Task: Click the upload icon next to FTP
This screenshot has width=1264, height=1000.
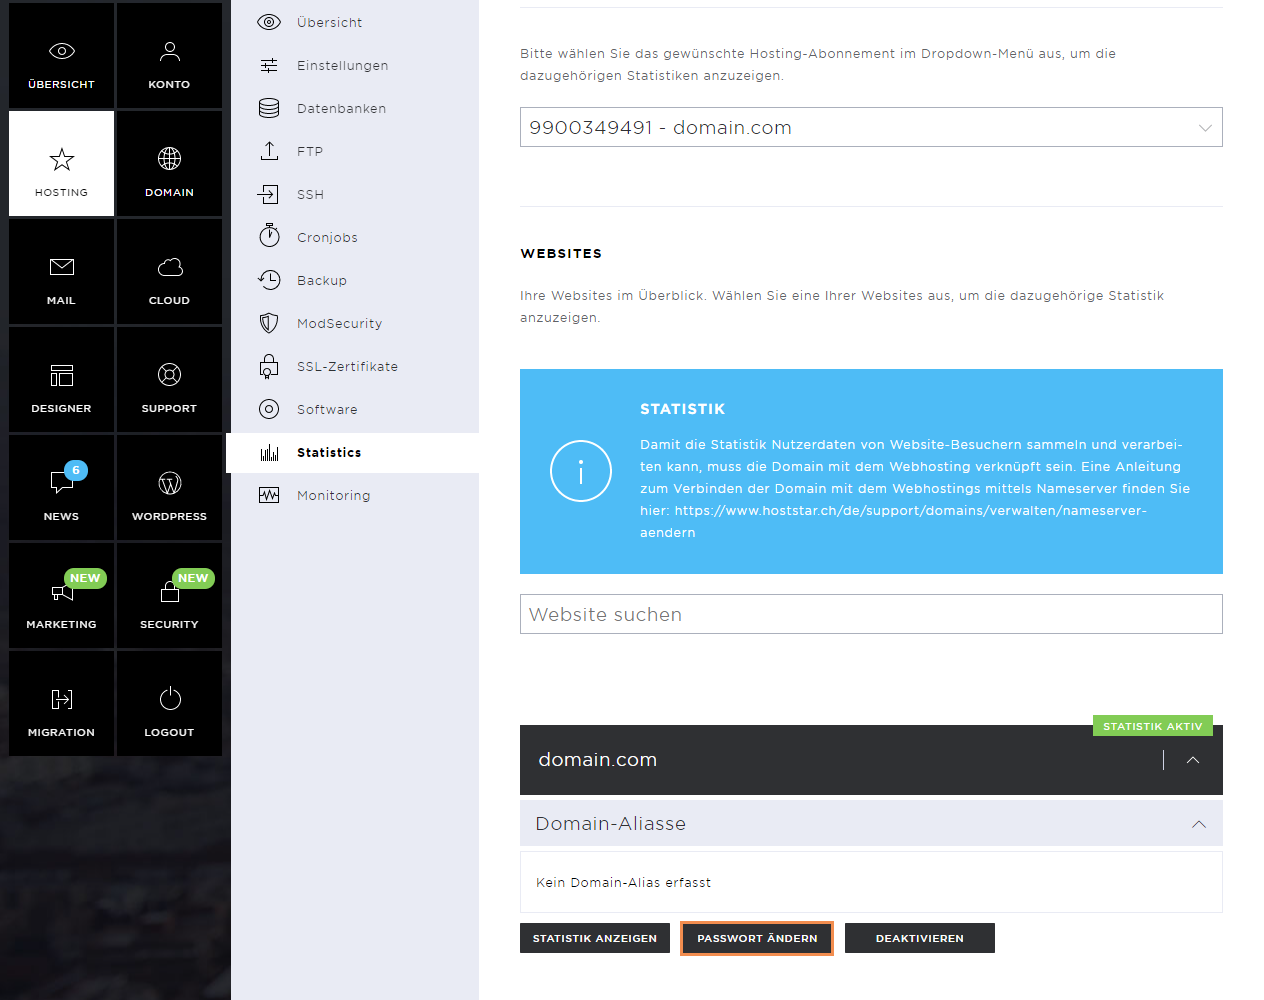Action: click(x=269, y=151)
